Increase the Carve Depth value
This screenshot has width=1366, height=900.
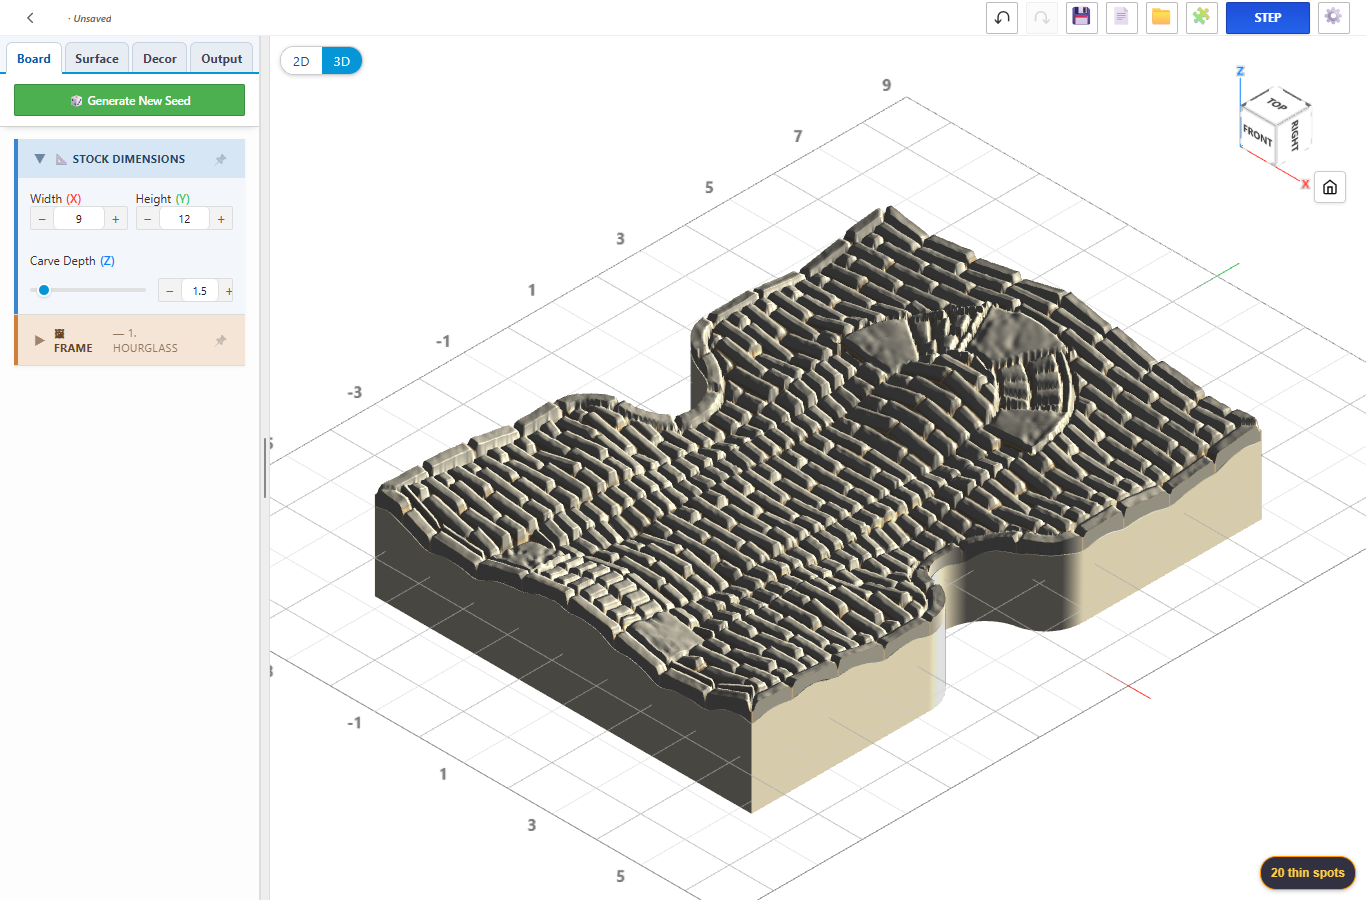tap(228, 291)
